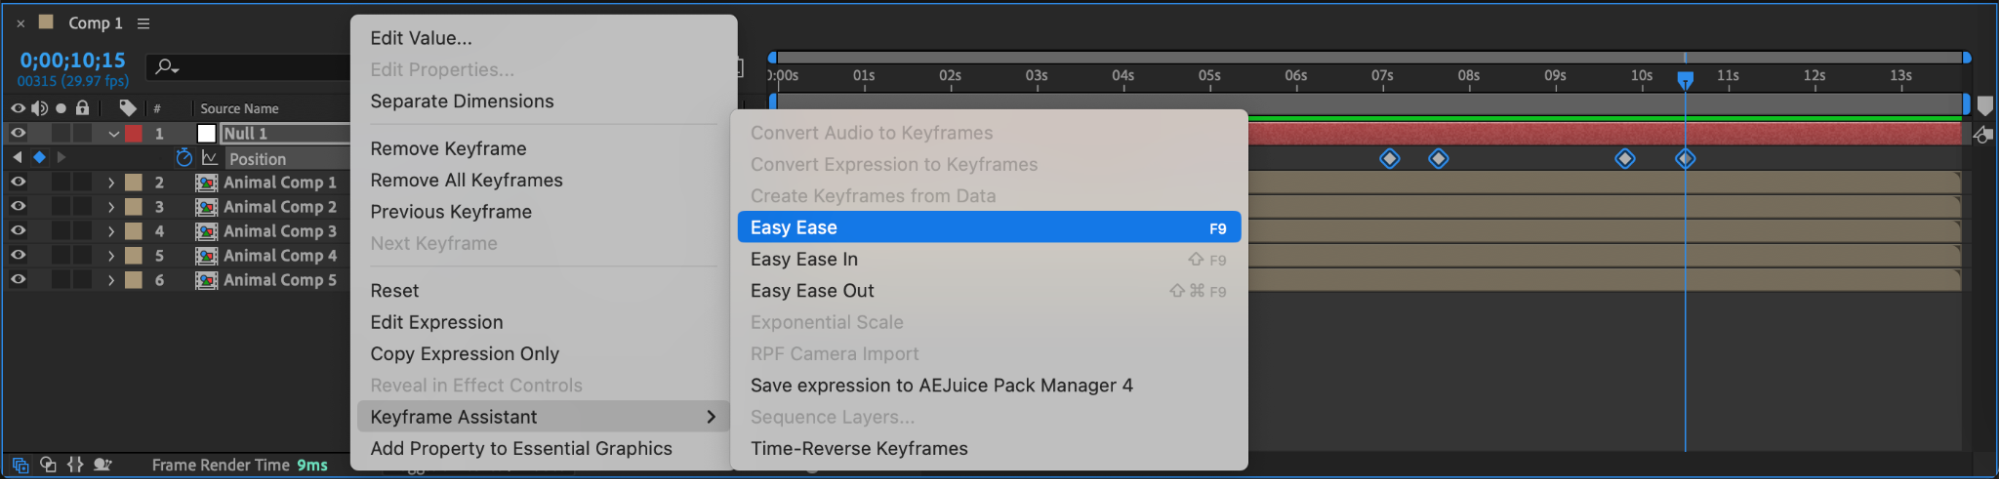Open the Comp 1 panel menu icon
The width and height of the screenshot is (1999, 480).
click(x=144, y=23)
